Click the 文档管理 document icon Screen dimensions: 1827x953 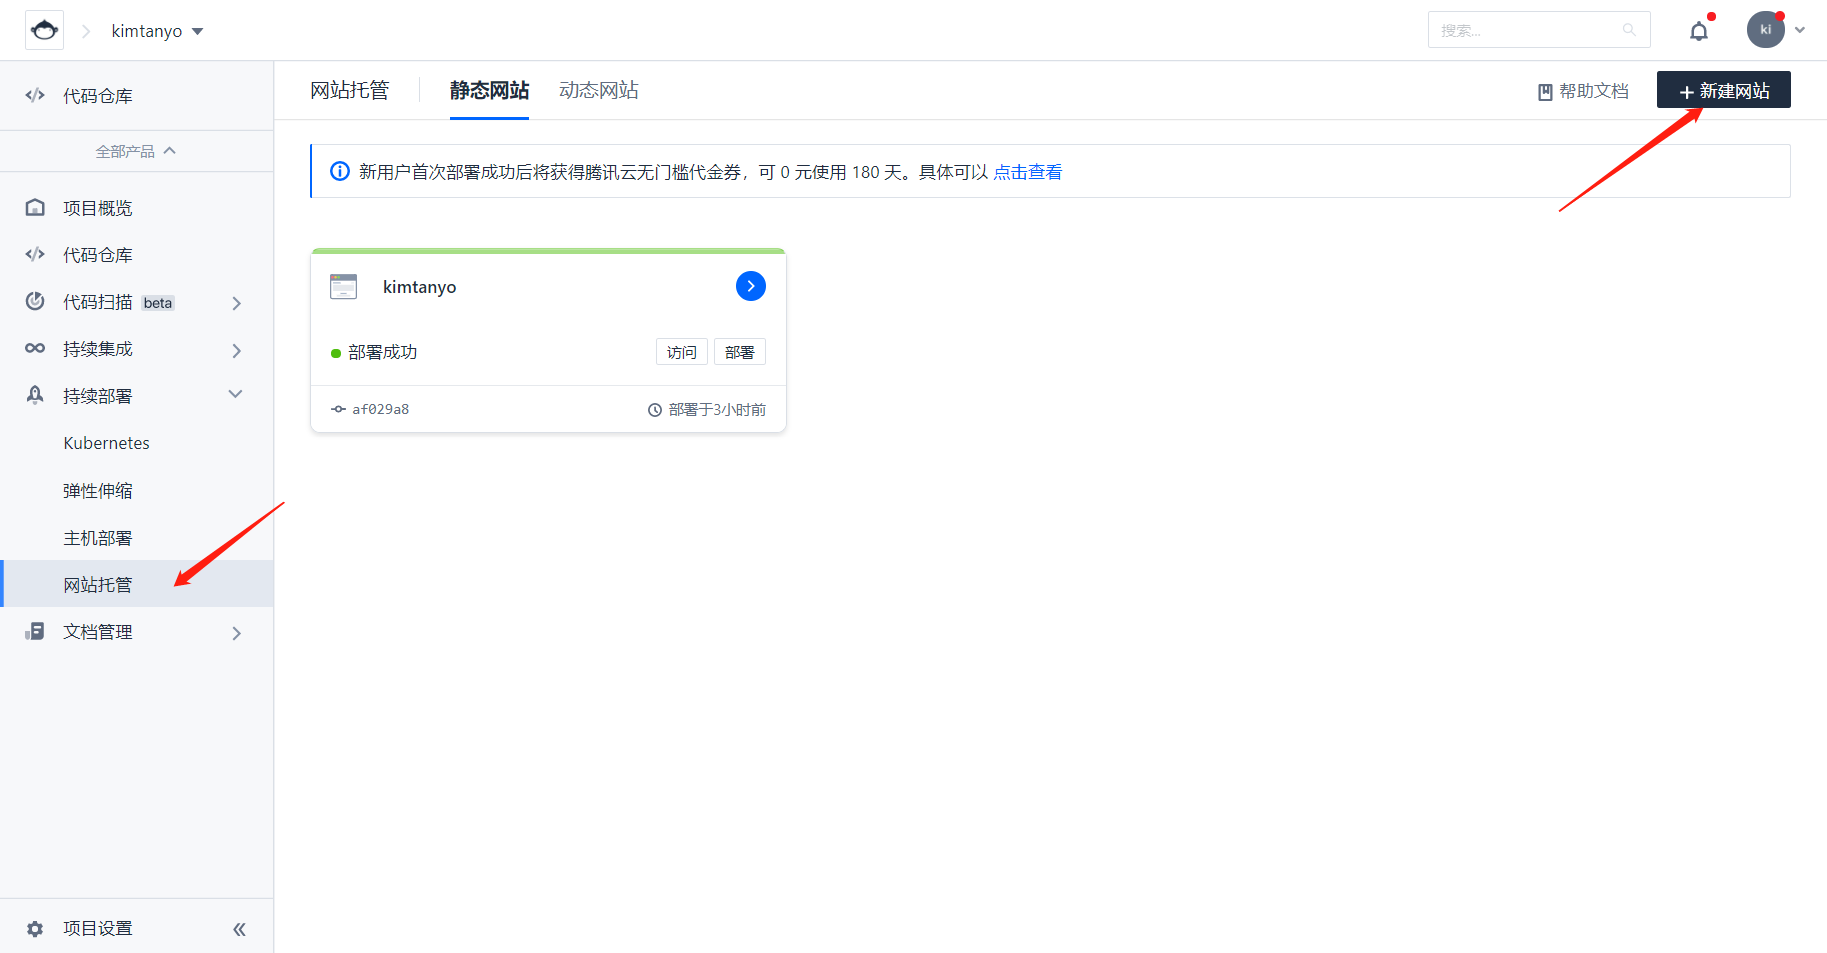35,631
